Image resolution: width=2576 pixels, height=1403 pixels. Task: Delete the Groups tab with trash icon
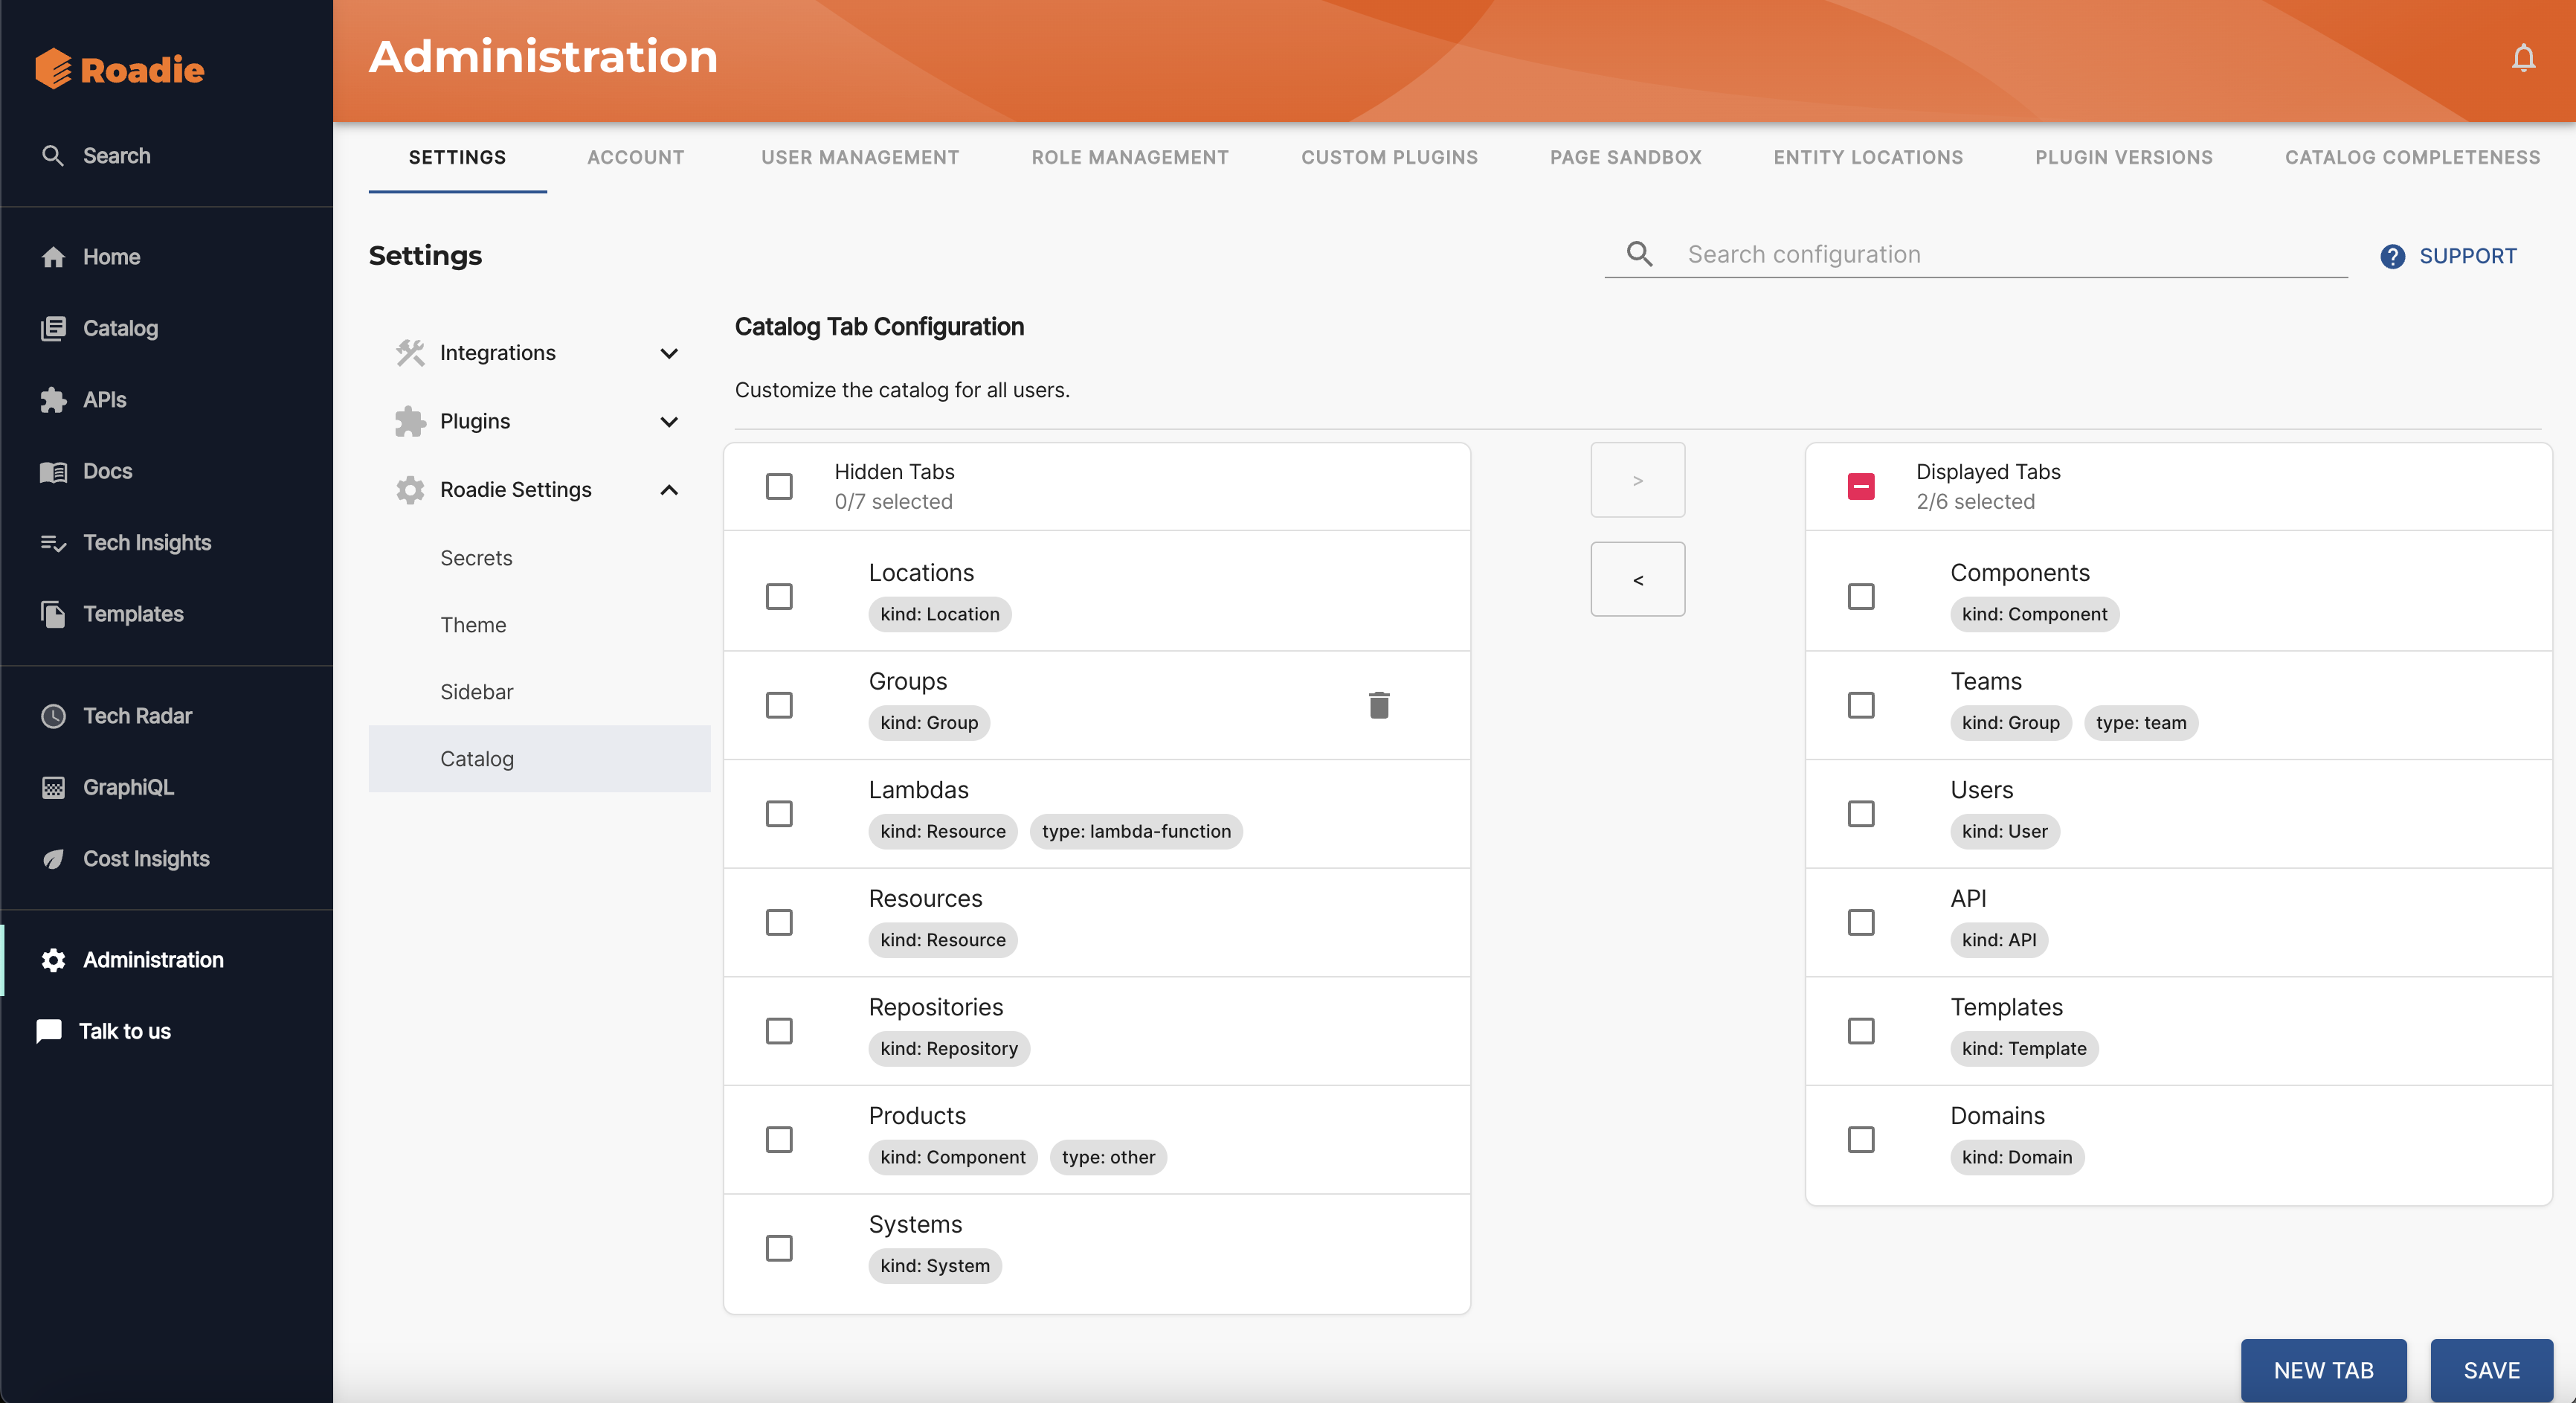(1379, 705)
